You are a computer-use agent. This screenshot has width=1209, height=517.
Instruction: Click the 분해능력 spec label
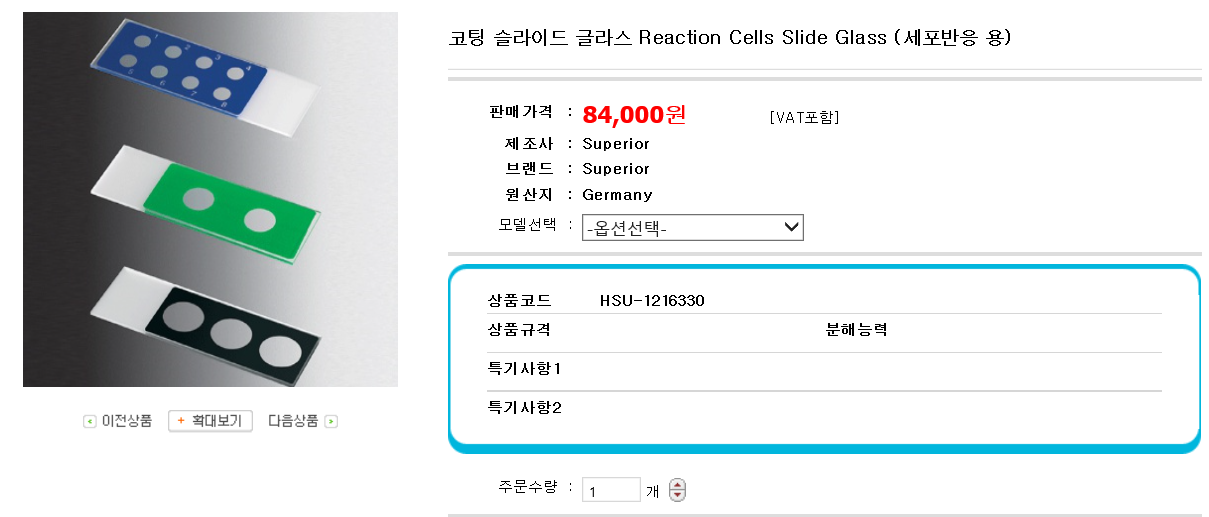[x=857, y=330]
